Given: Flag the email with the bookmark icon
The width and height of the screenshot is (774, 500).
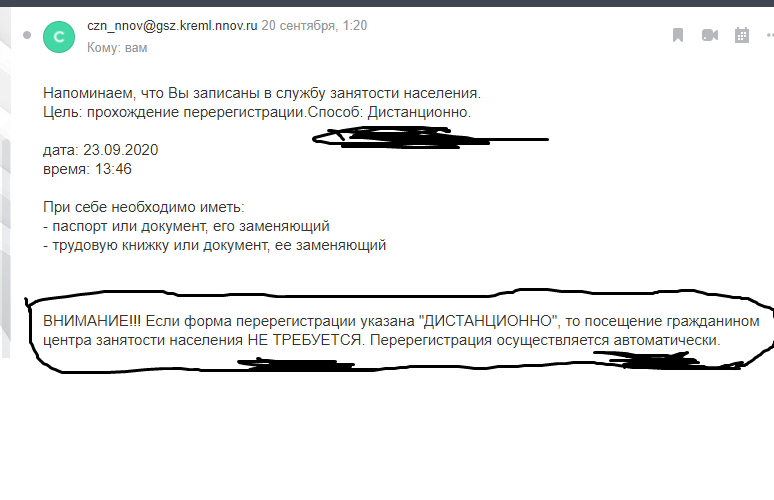Looking at the screenshot, I should 678,35.
